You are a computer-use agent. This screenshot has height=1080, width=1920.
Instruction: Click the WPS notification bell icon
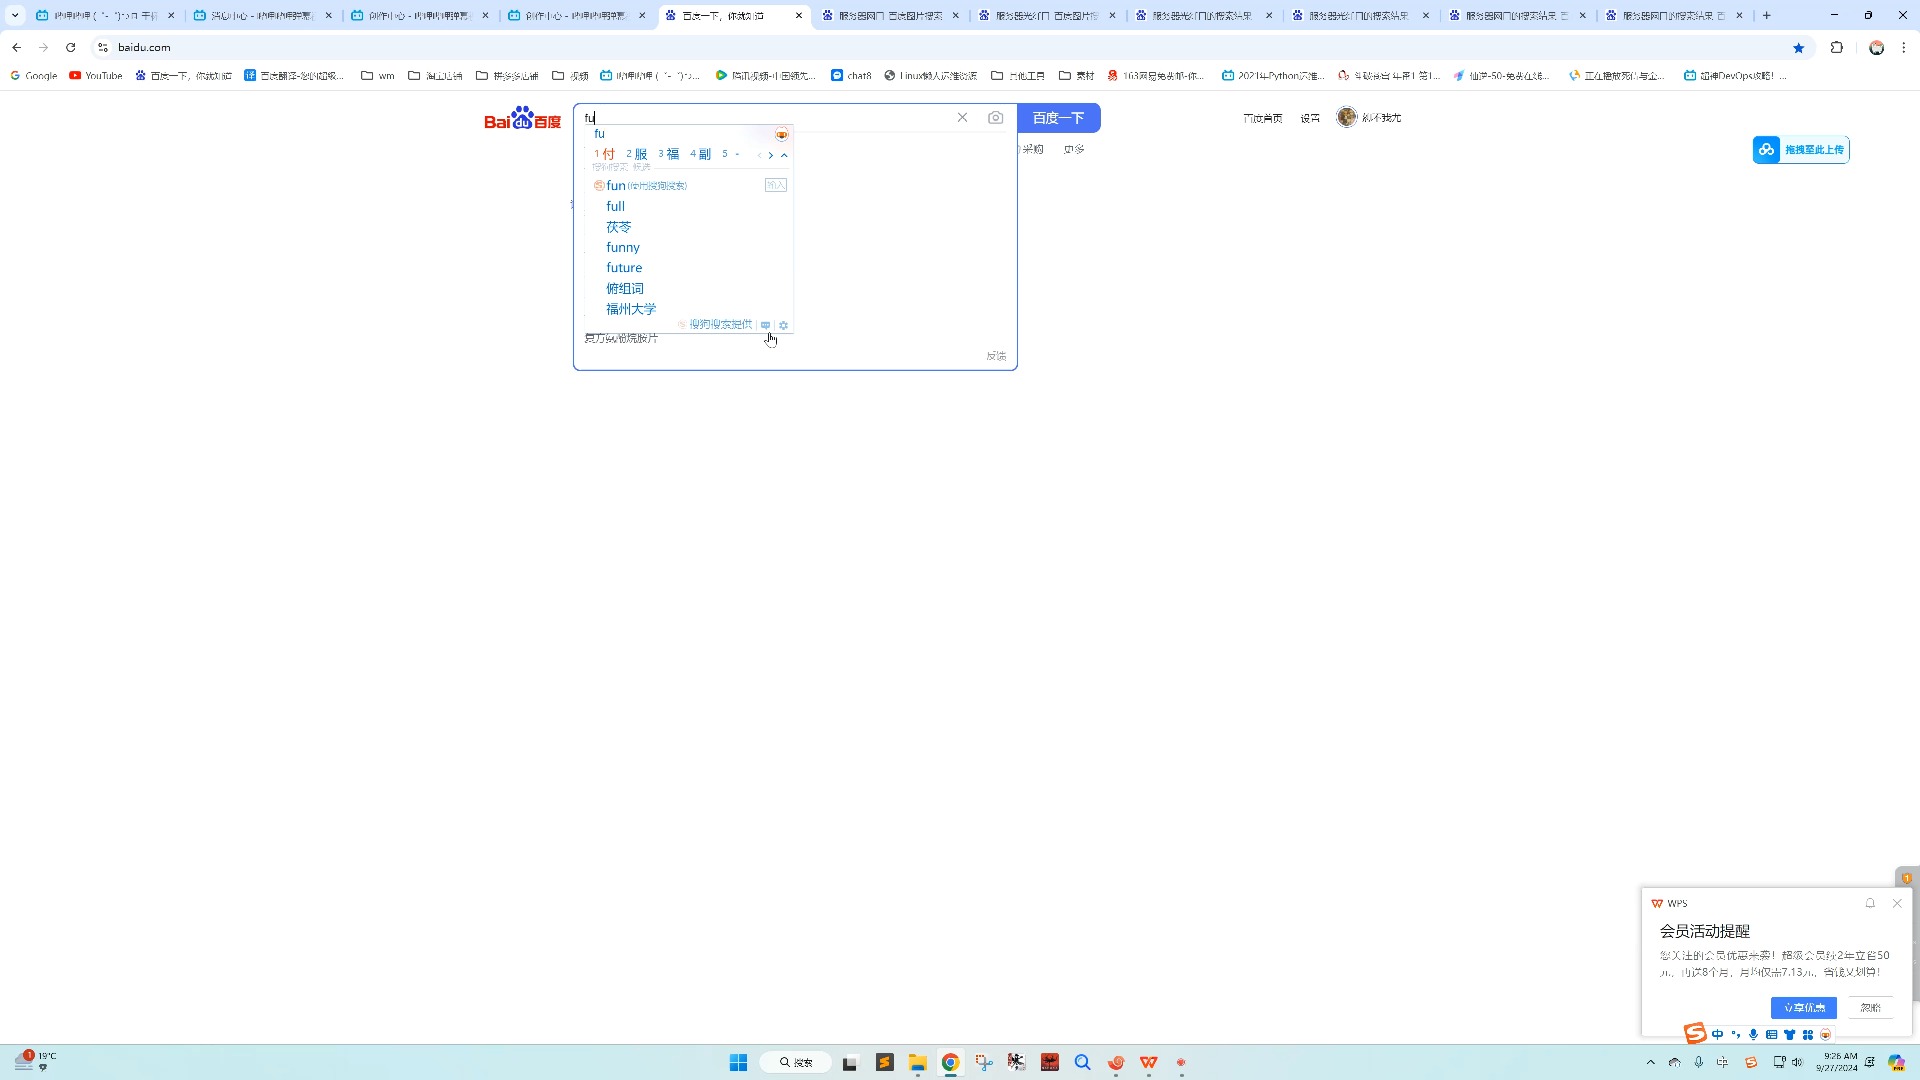pos(1870,903)
